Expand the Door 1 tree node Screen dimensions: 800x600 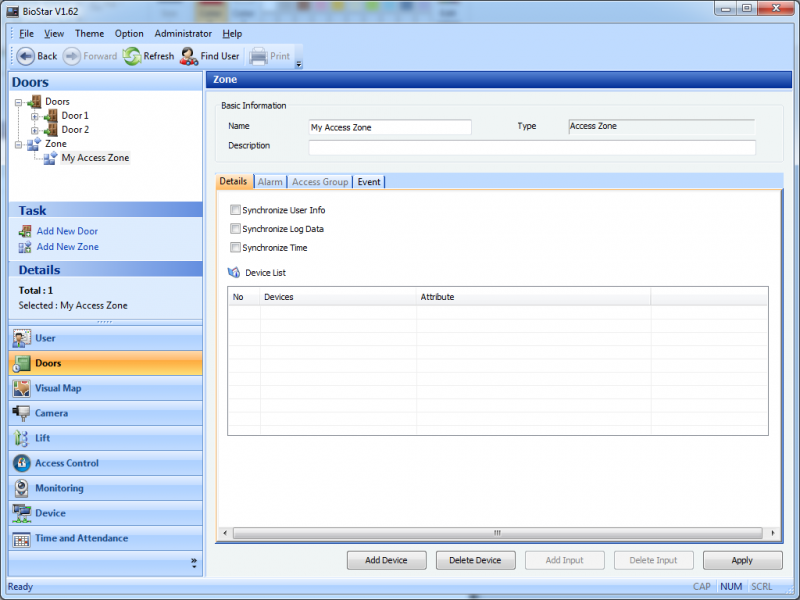coord(35,116)
